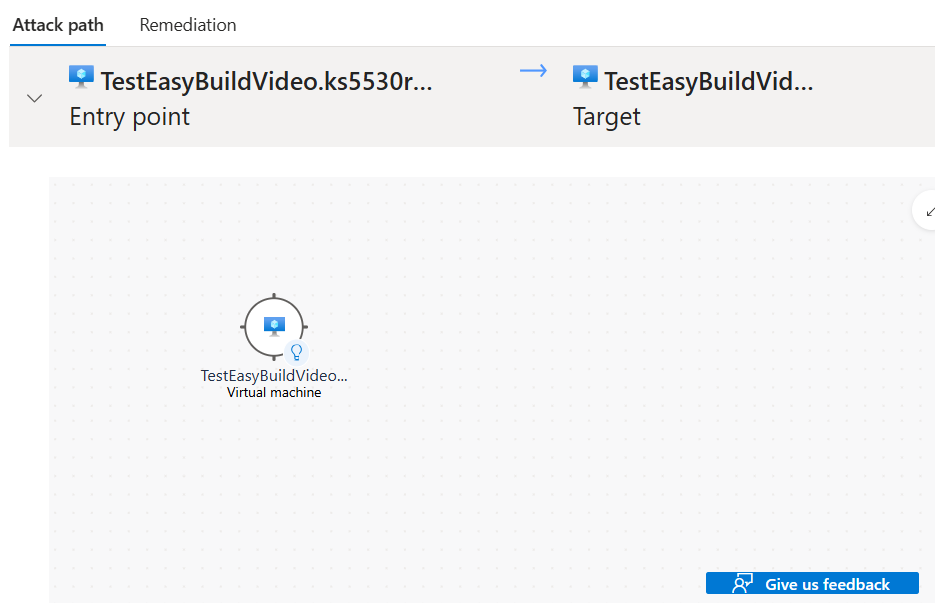
Task: Select the virtual machine node in graph
Action: [x=274, y=326]
